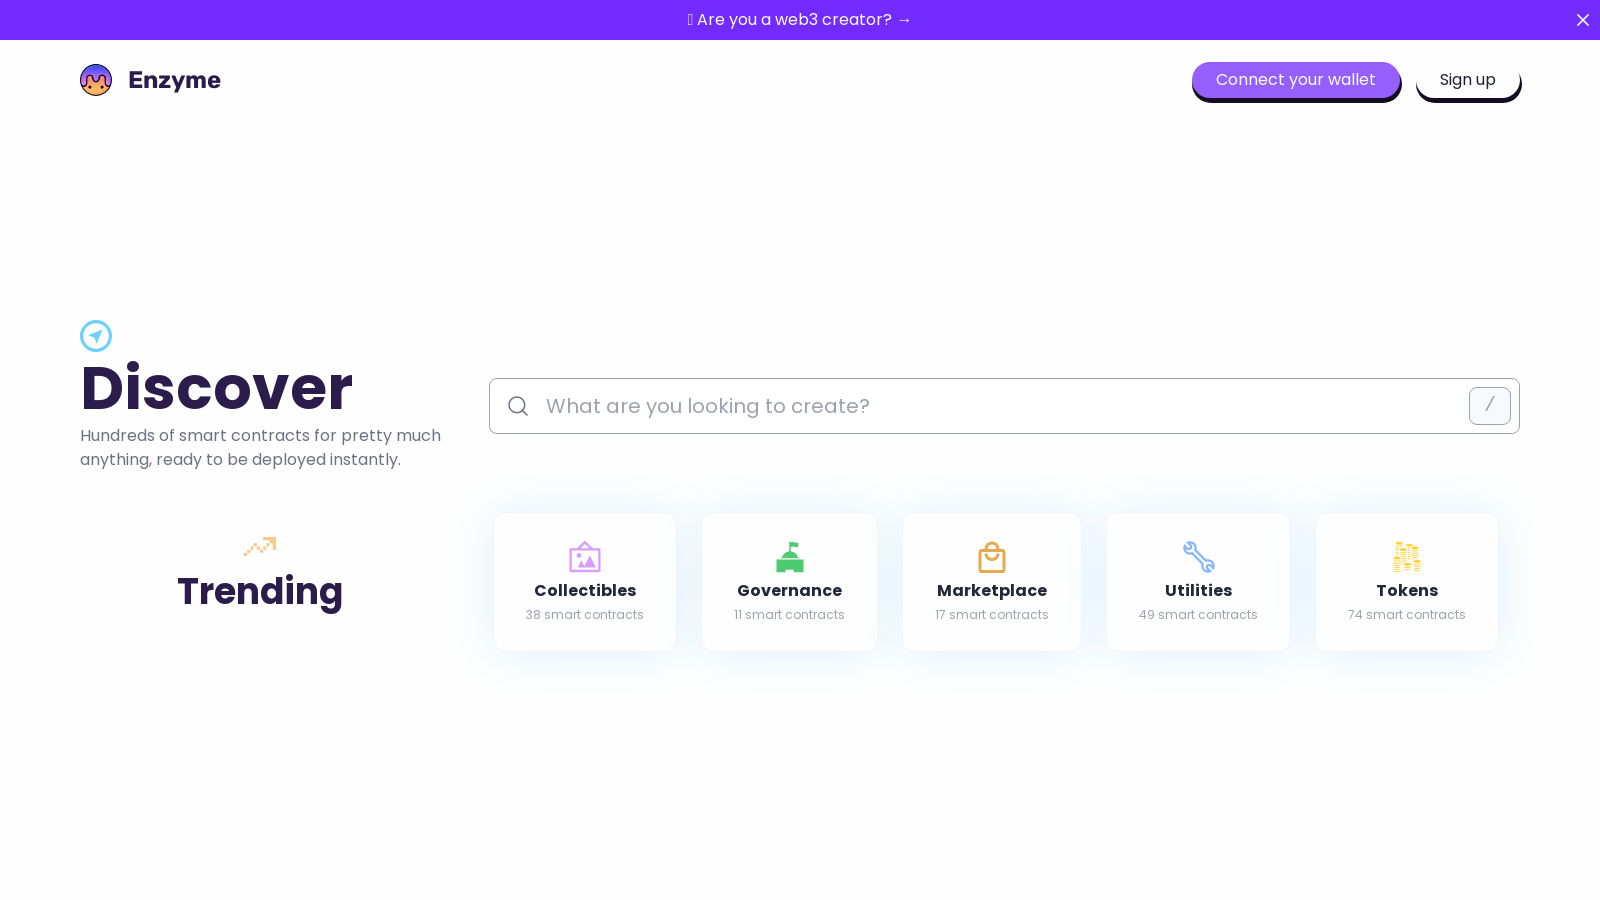Click '74 smart contracts' text
This screenshot has width=1600, height=900.
[x=1407, y=615]
